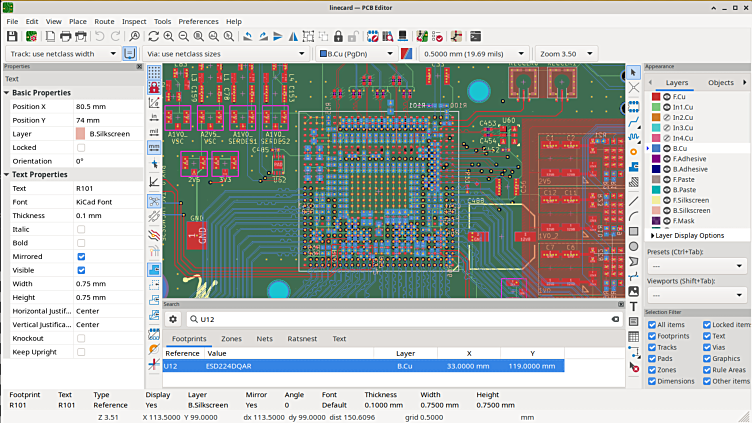752x423 pixels.
Task: Toggle Footprints in the Selection Filter
Action: pos(653,336)
